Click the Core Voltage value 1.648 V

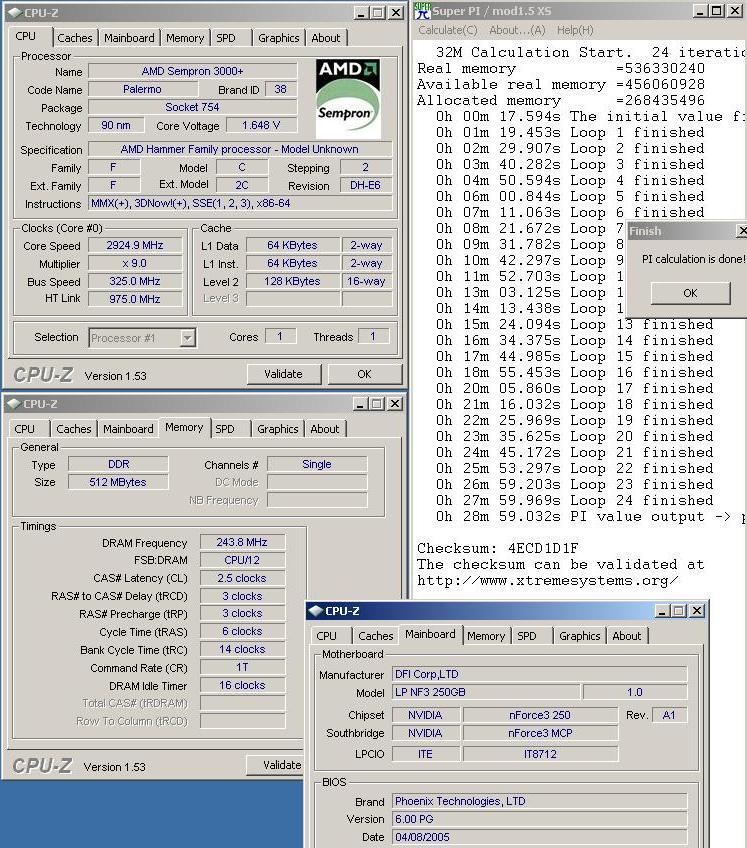pos(261,125)
